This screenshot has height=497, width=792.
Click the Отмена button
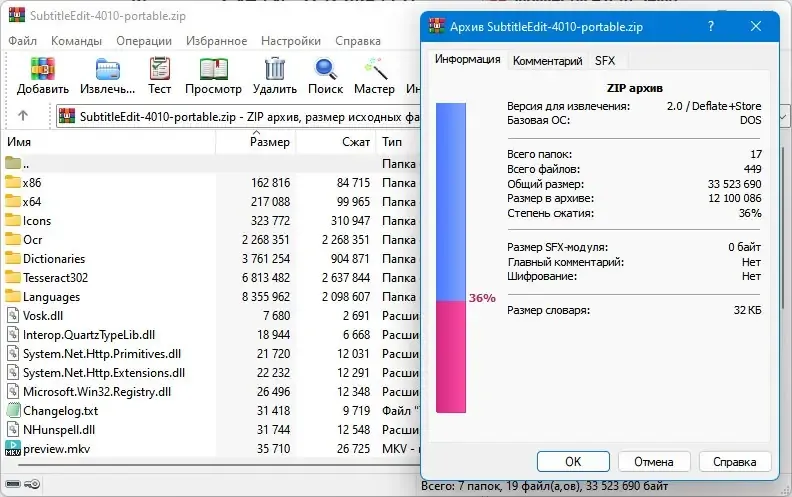654,461
